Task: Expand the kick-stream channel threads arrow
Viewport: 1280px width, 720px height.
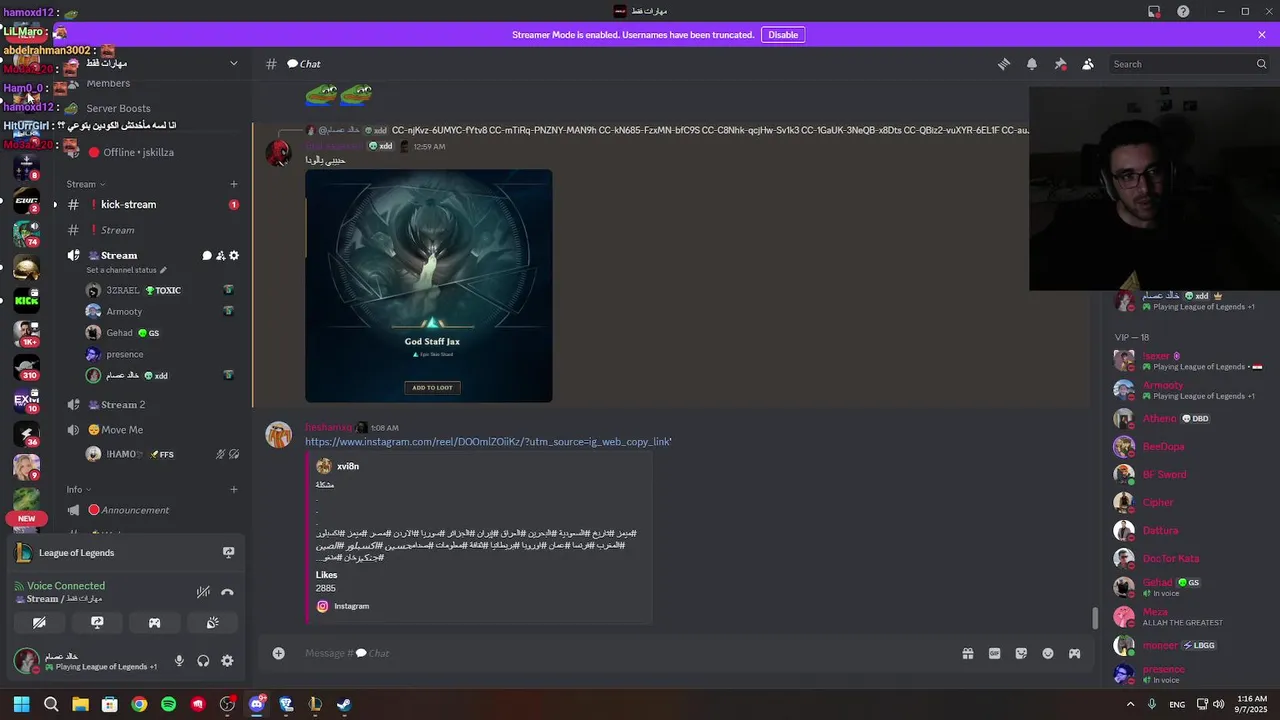Action: (55, 205)
